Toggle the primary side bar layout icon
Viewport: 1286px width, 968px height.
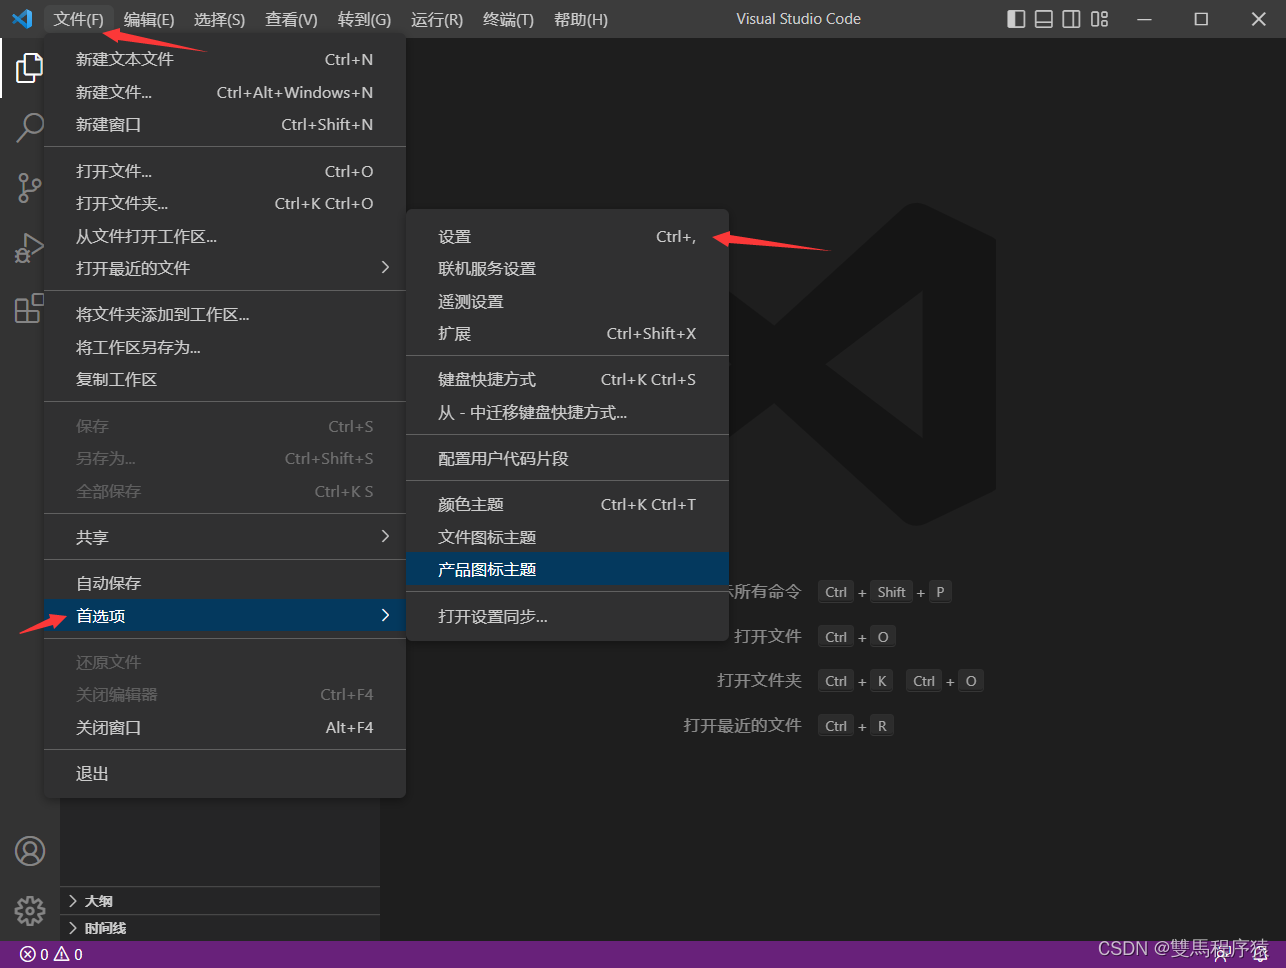[x=1016, y=19]
